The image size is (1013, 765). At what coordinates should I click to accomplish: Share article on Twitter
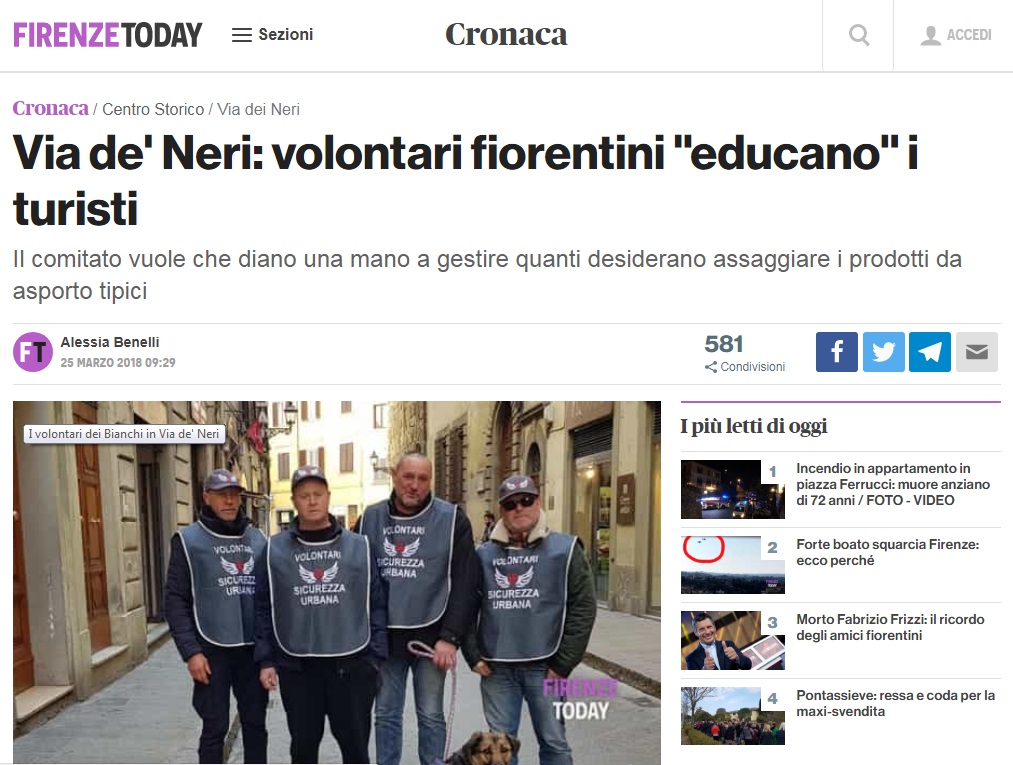(x=883, y=352)
